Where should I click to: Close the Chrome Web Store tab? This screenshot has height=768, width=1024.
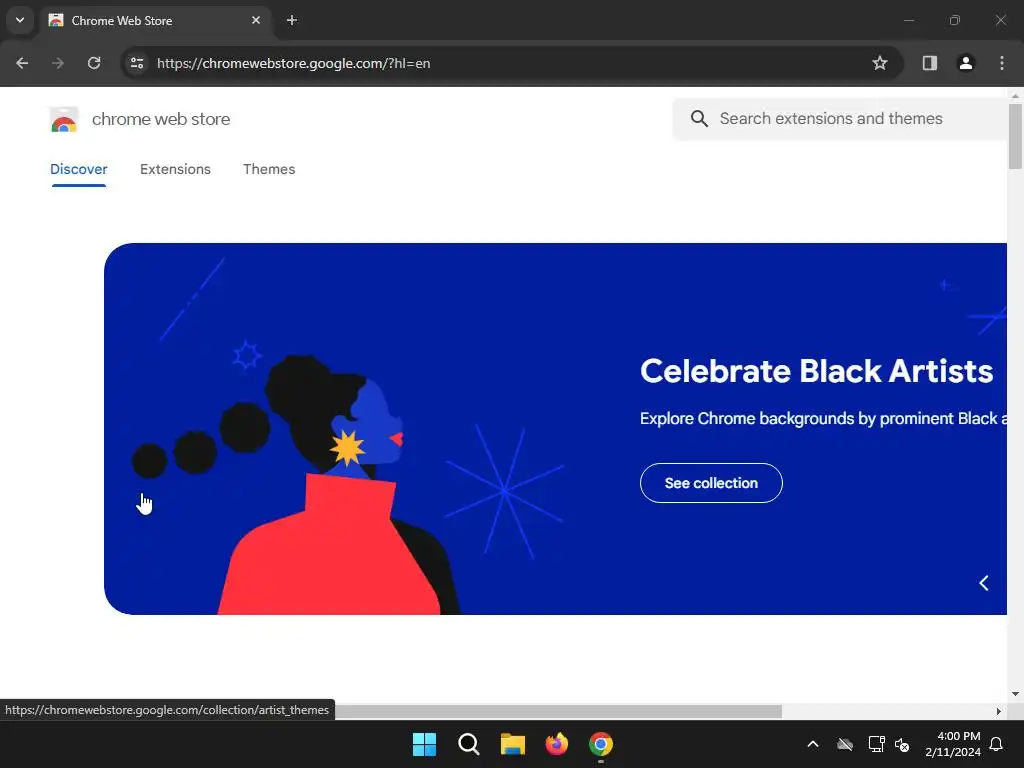click(x=256, y=21)
